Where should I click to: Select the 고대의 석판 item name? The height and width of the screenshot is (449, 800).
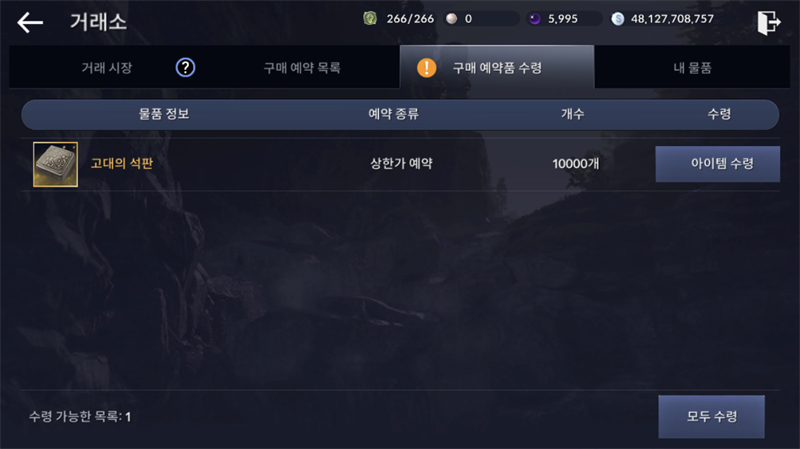[122, 163]
